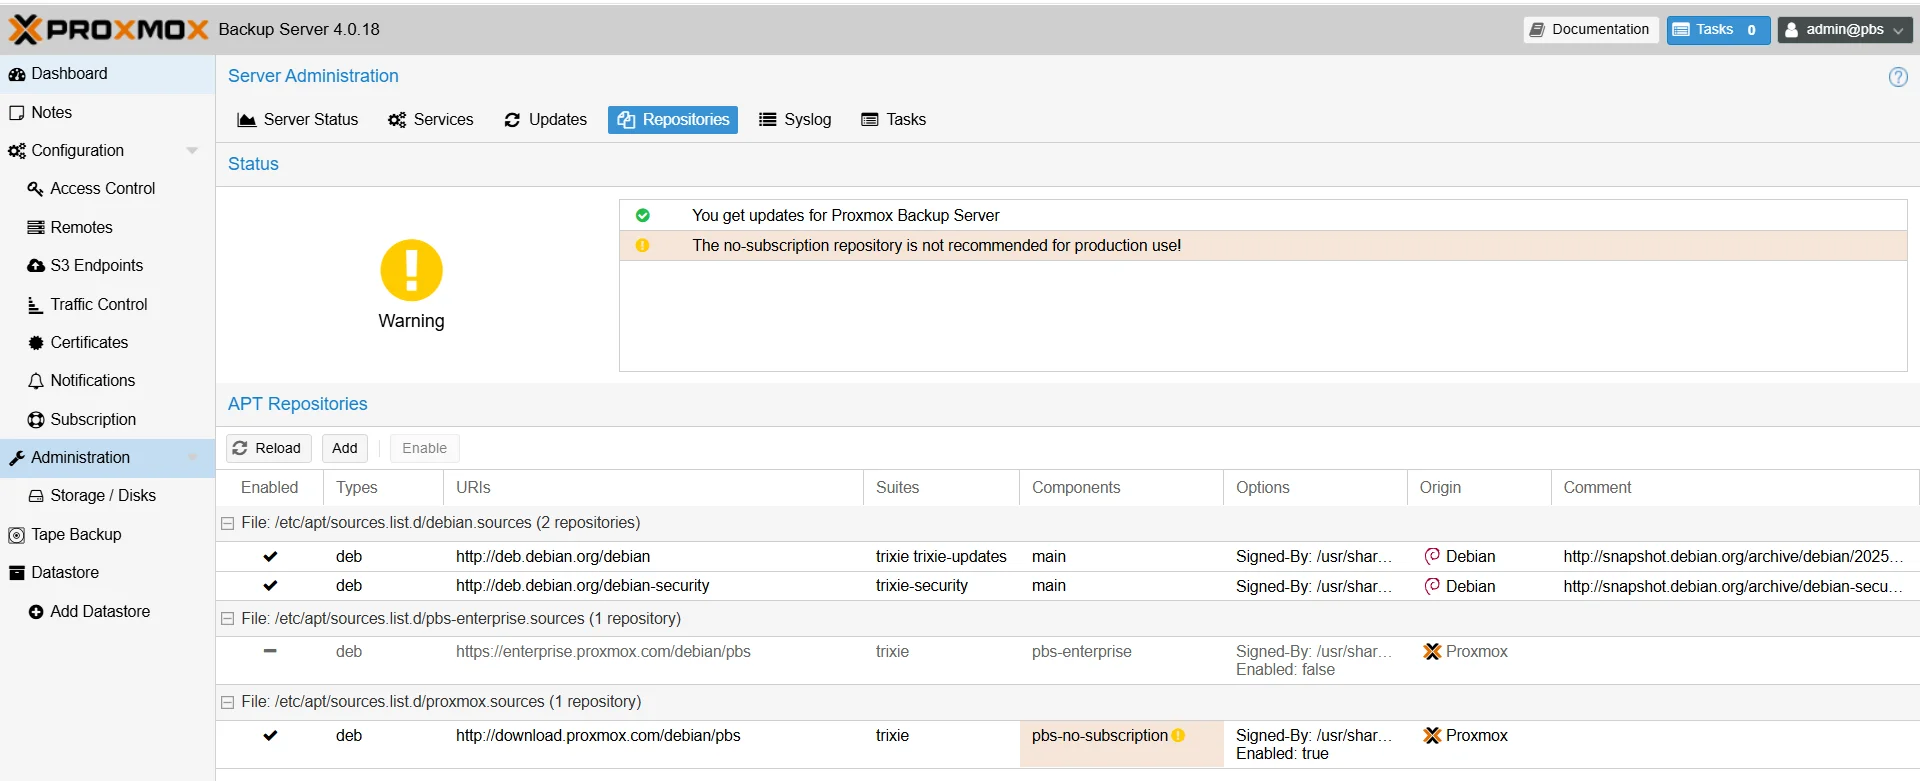Click the S3 Endpoints cloud icon

click(x=36, y=266)
